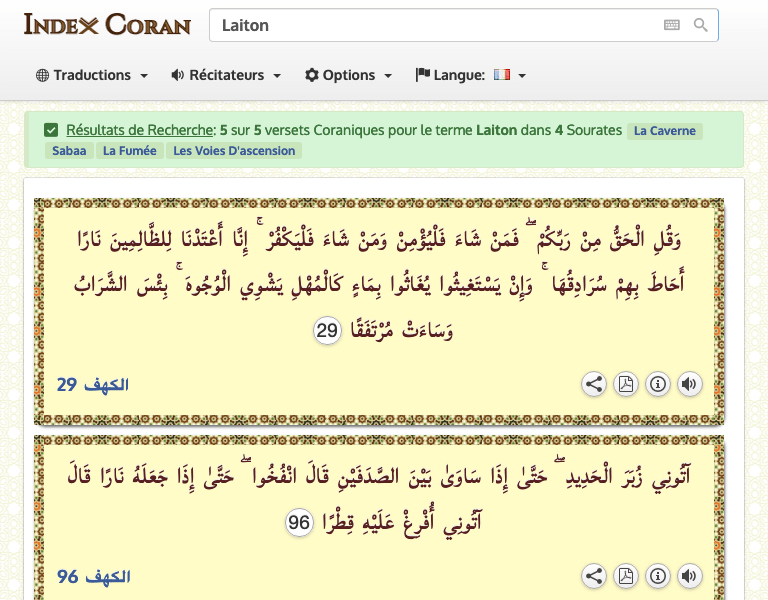Play audio for verse 96
The image size is (768, 600).
coord(690,576)
